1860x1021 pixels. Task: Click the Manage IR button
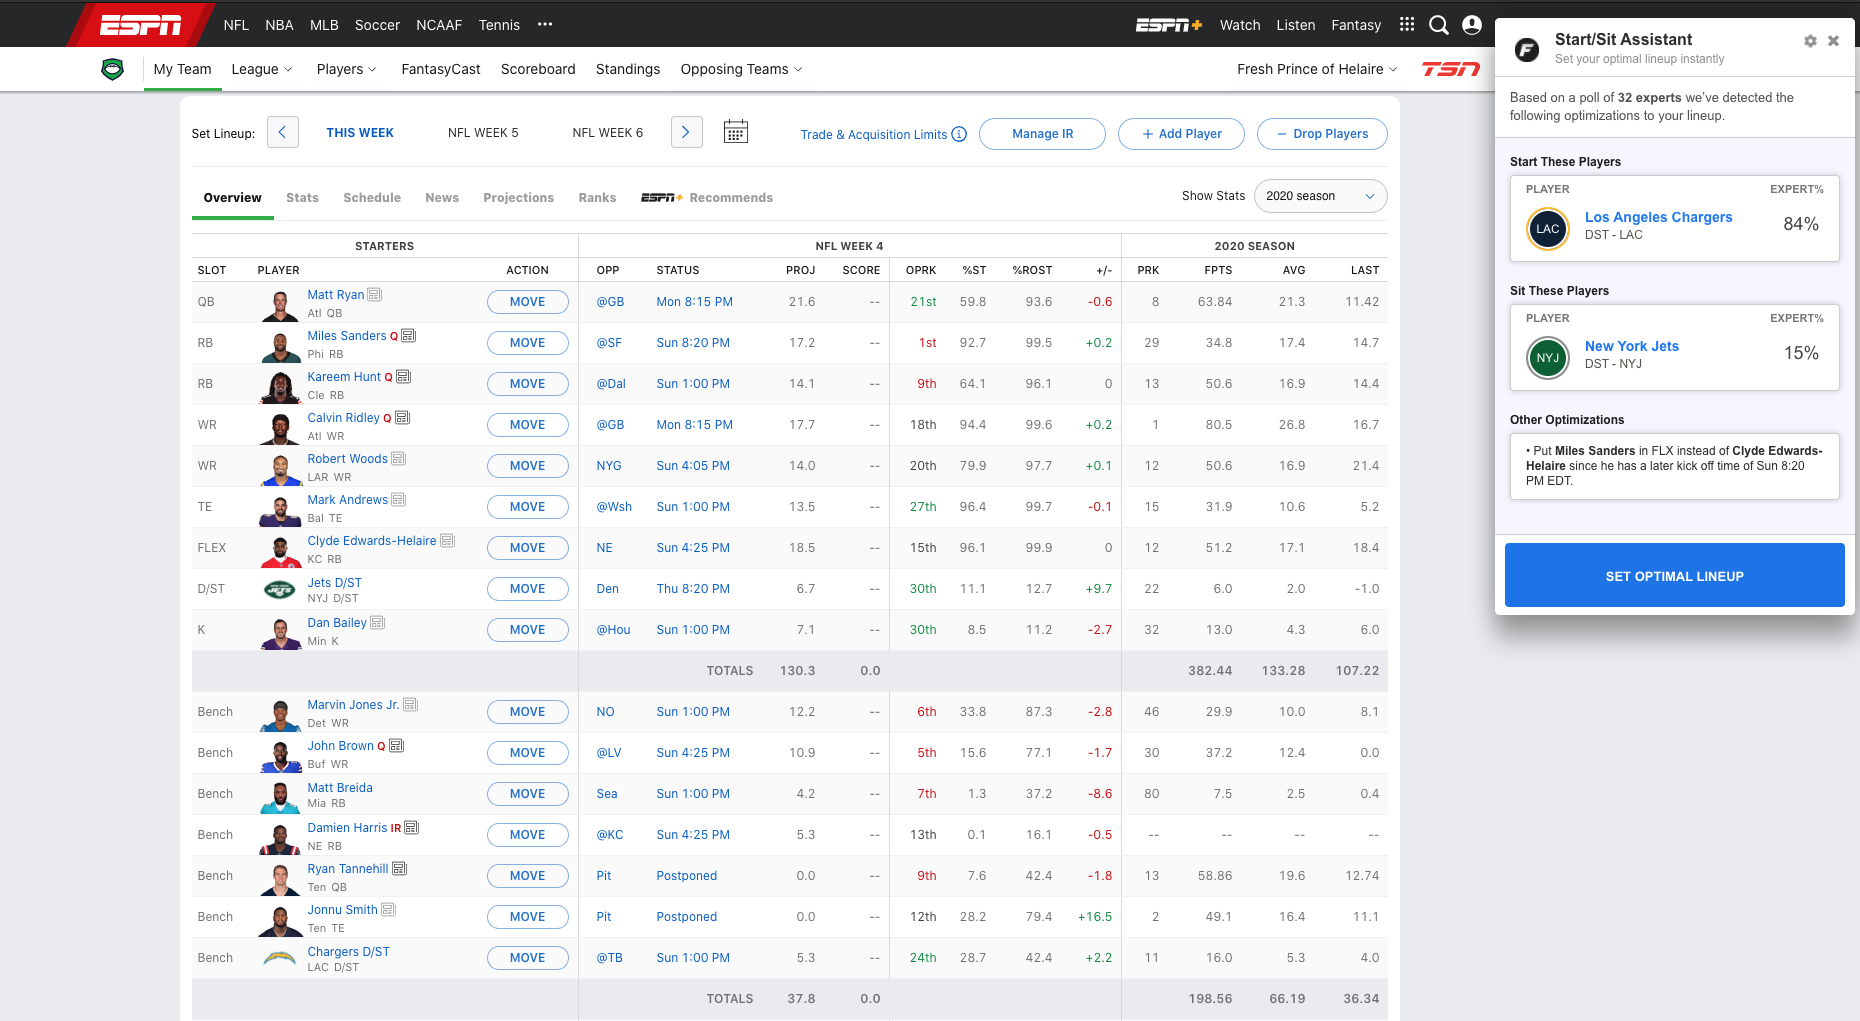1042,134
